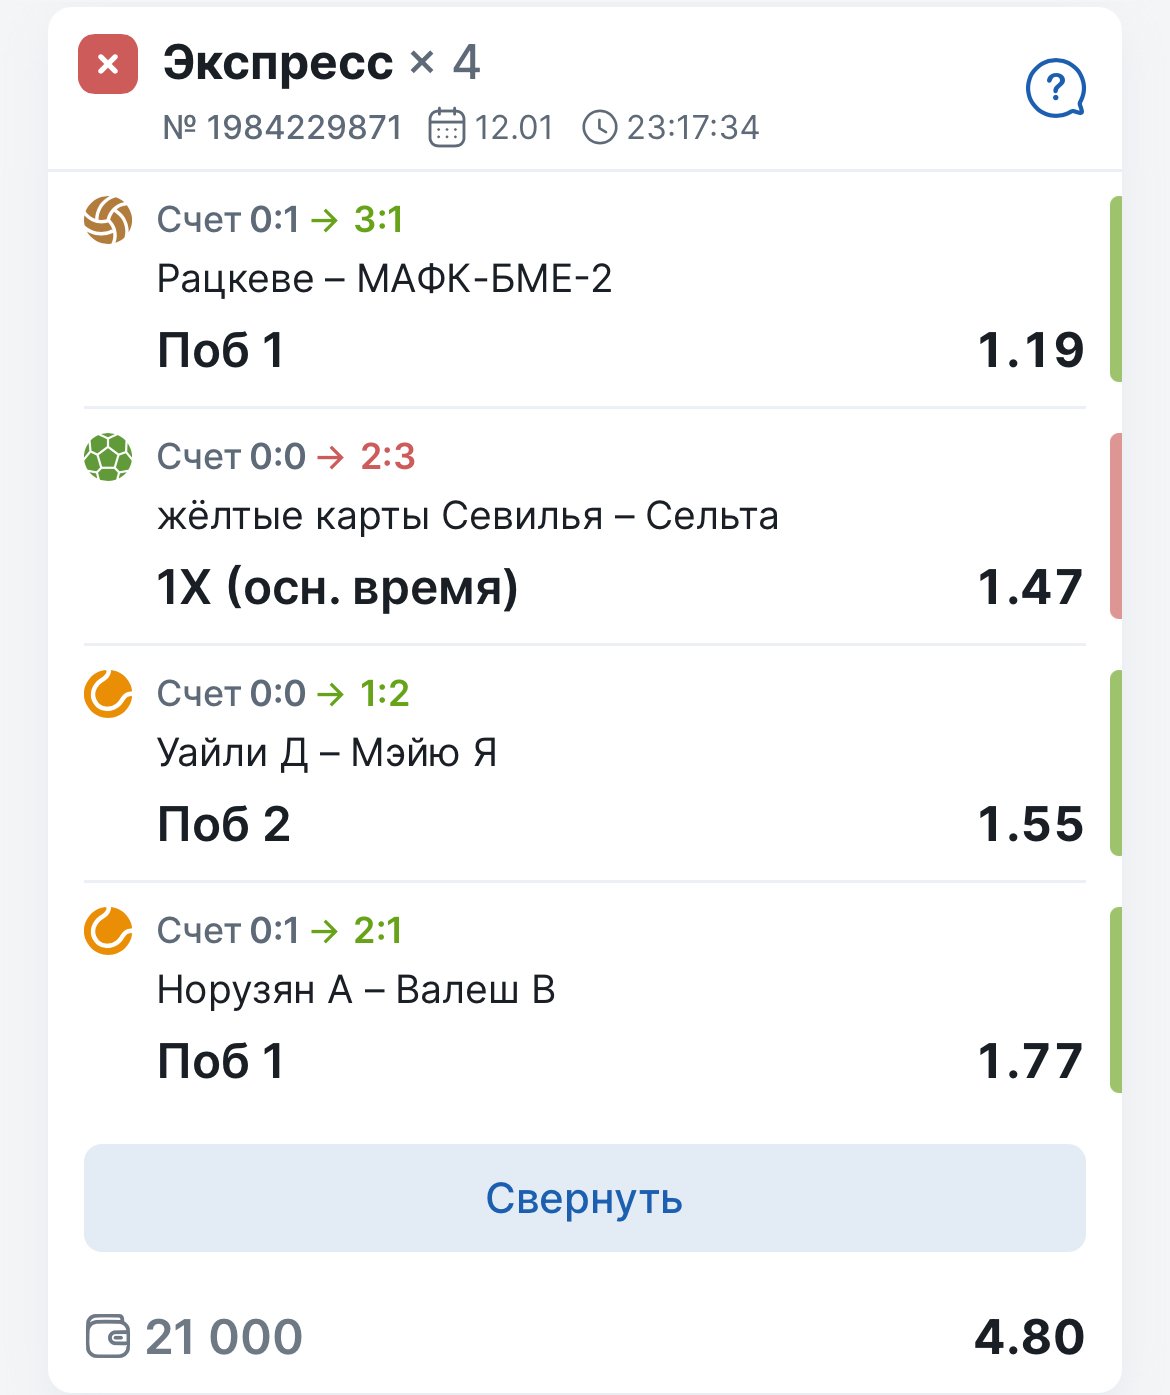Open the Уайли Д – Мэйю Я match
This screenshot has width=1170, height=1395.
point(327,753)
